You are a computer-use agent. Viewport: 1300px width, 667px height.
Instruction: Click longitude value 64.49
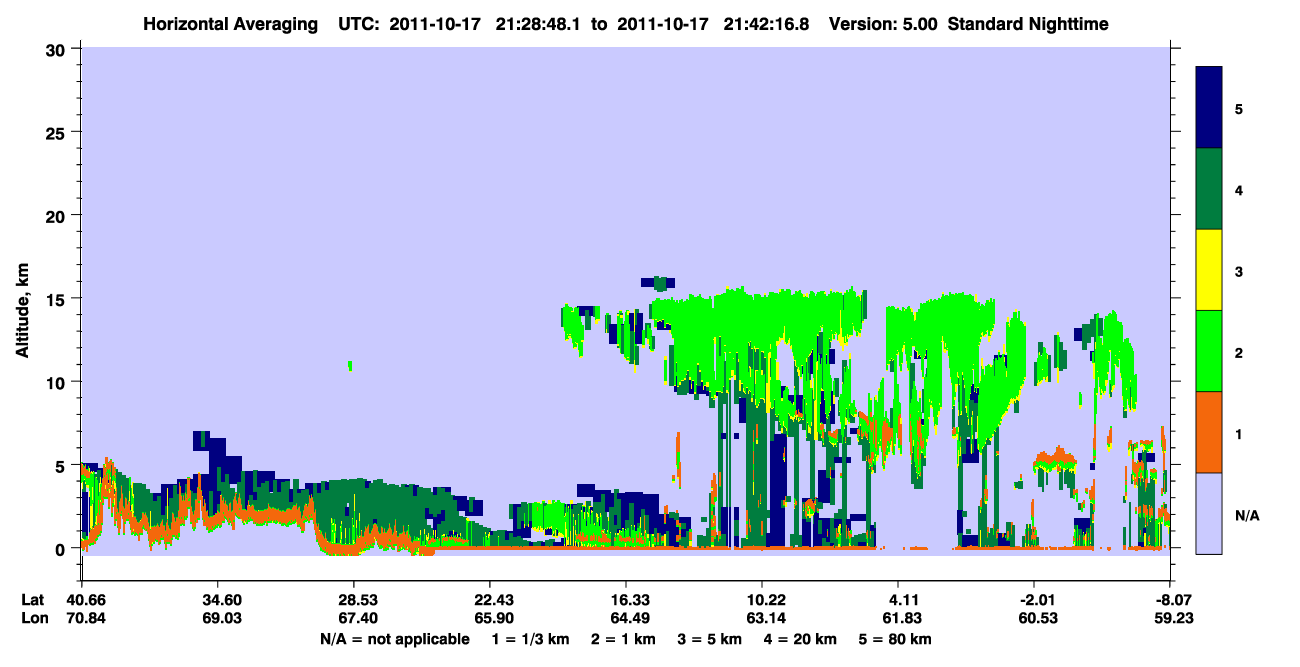pos(625,619)
